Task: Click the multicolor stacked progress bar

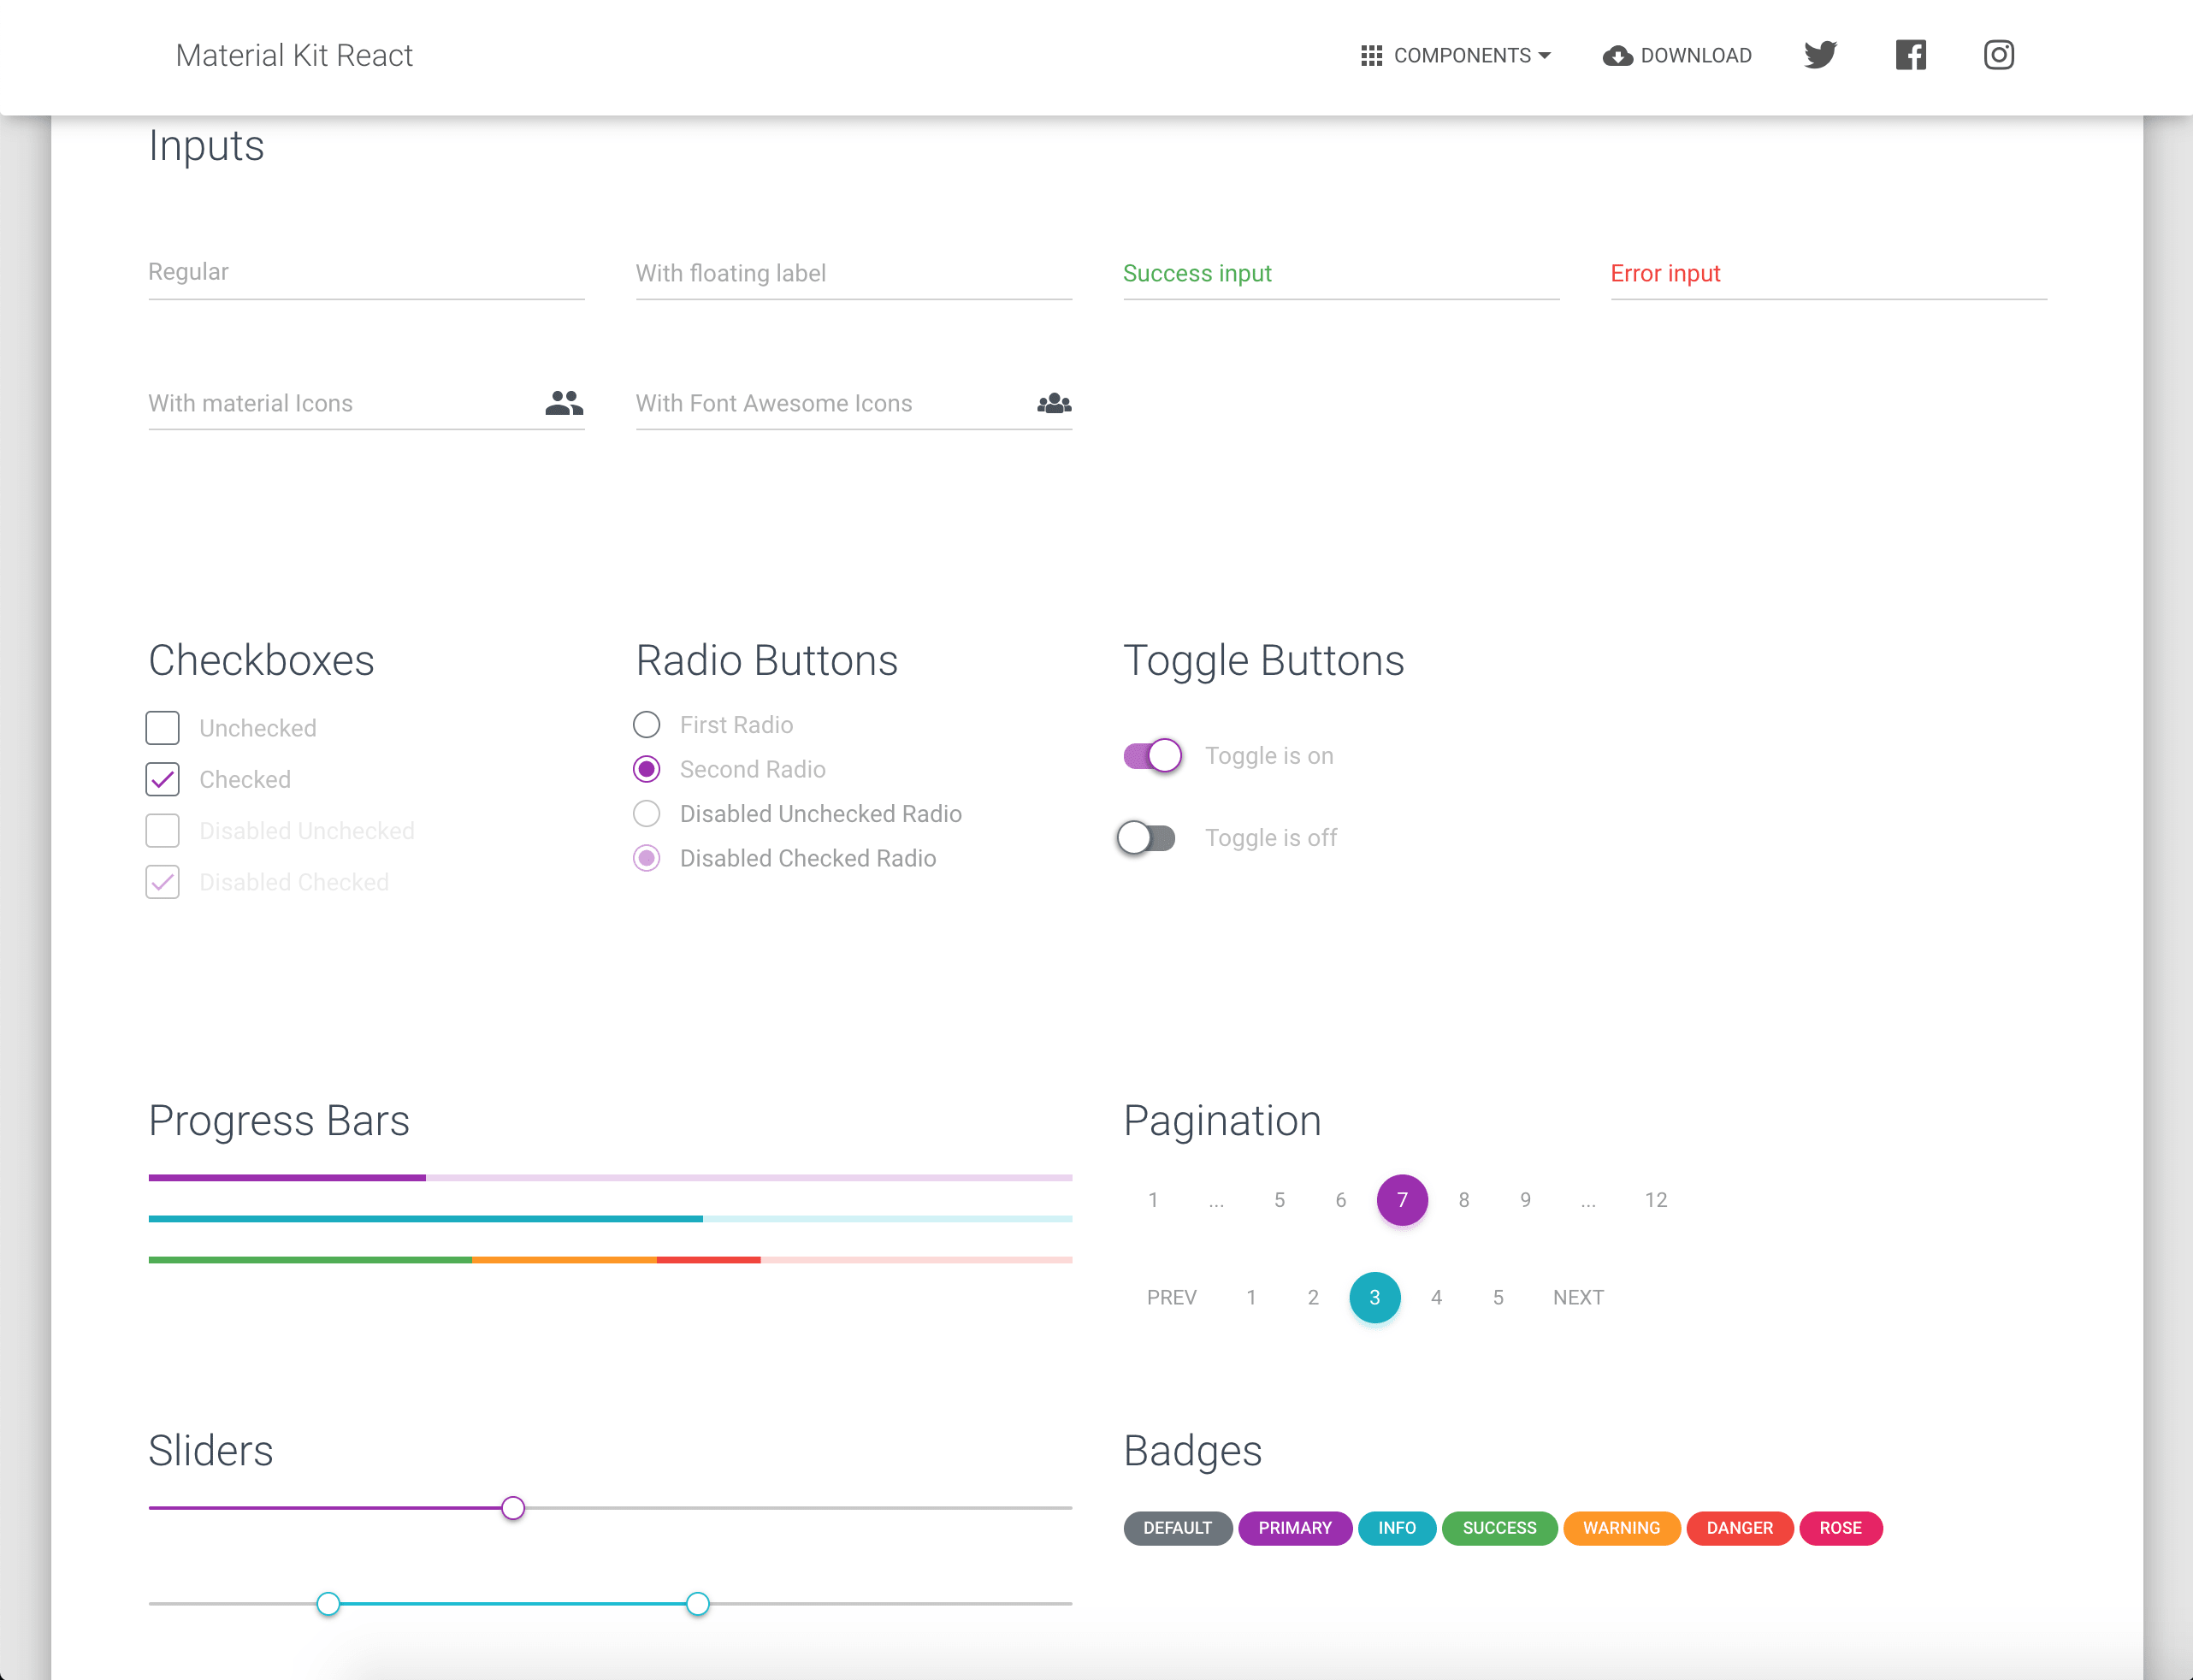Action: tap(610, 1260)
